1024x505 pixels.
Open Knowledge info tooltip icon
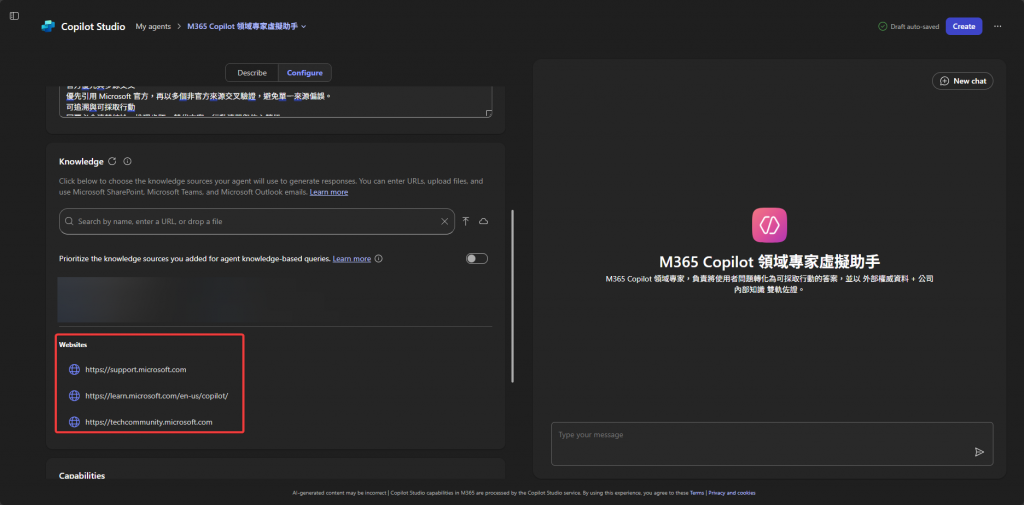coord(128,161)
